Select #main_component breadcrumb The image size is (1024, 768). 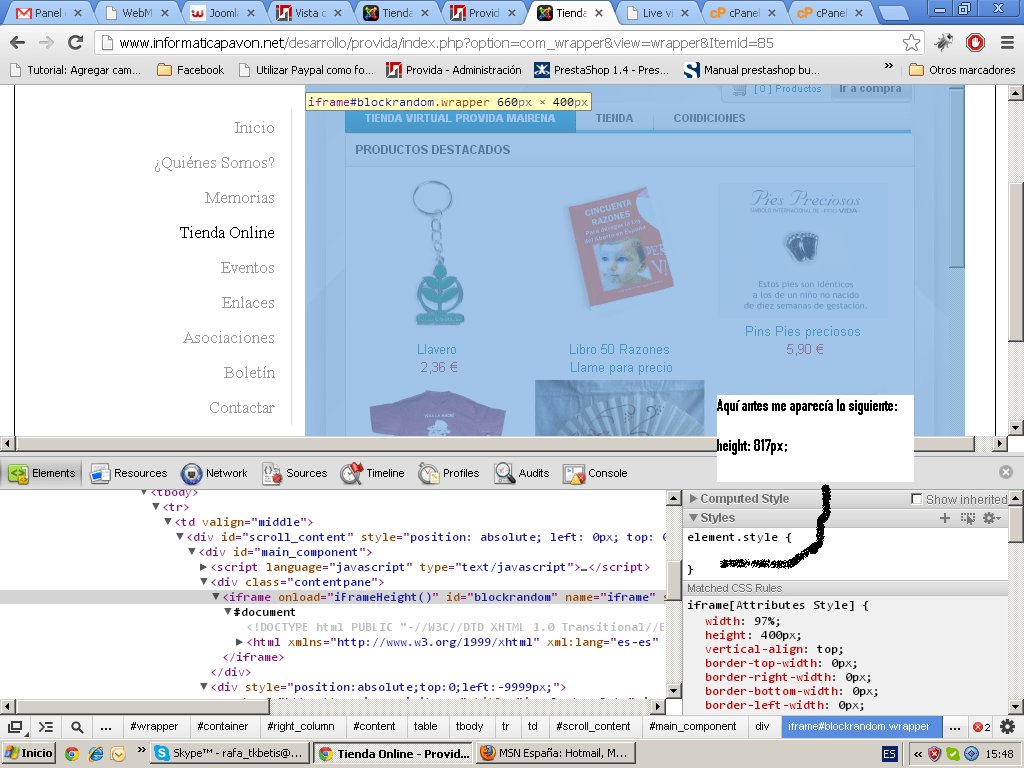(692, 726)
